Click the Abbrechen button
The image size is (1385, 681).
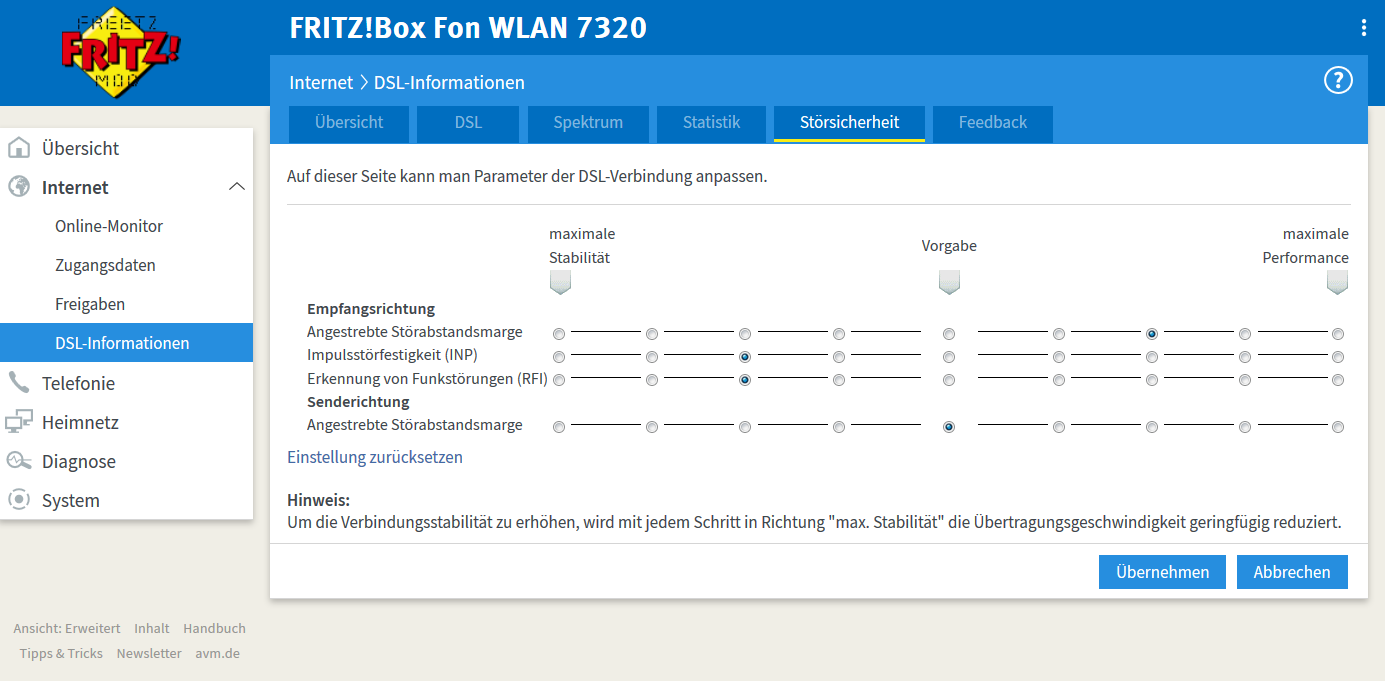[x=1292, y=572]
